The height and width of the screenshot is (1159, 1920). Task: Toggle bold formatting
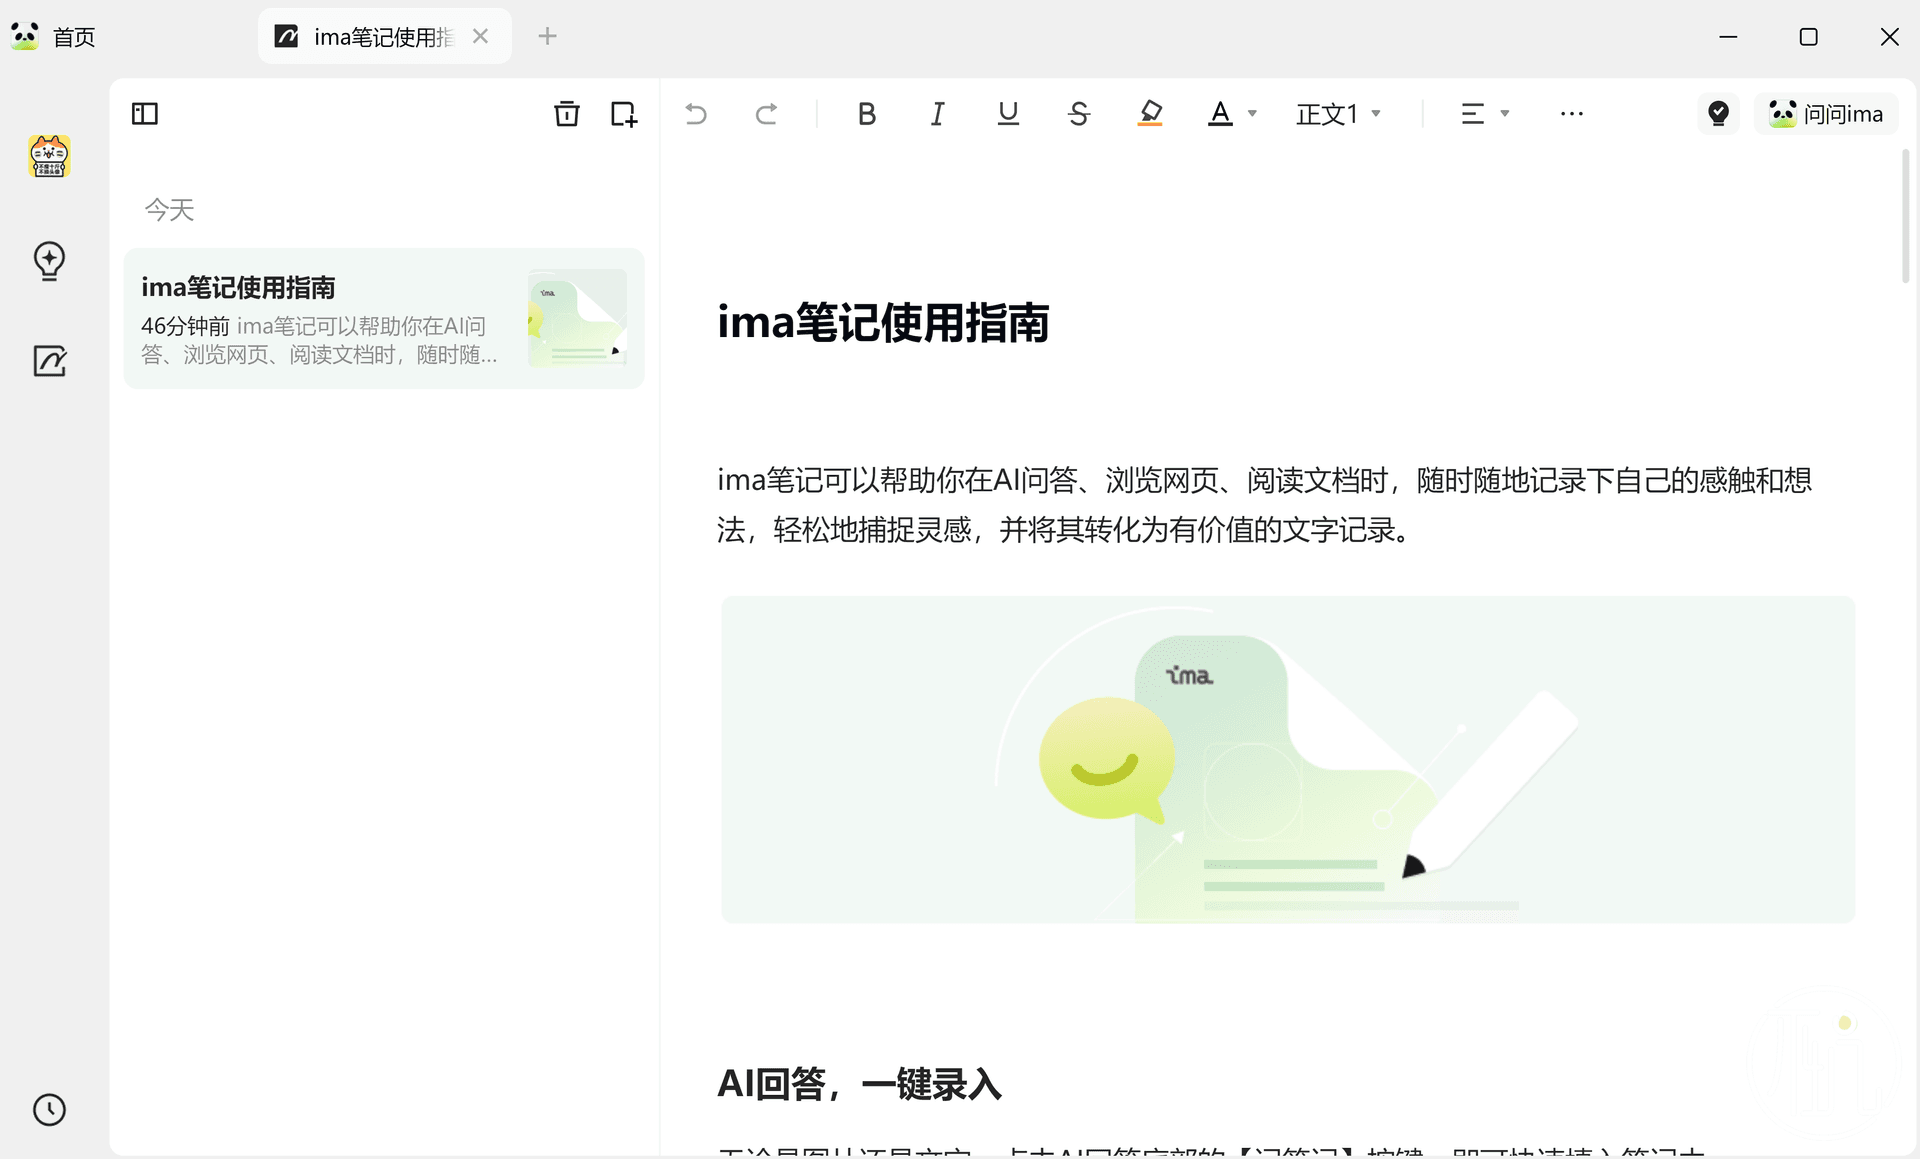tap(867, 114)
